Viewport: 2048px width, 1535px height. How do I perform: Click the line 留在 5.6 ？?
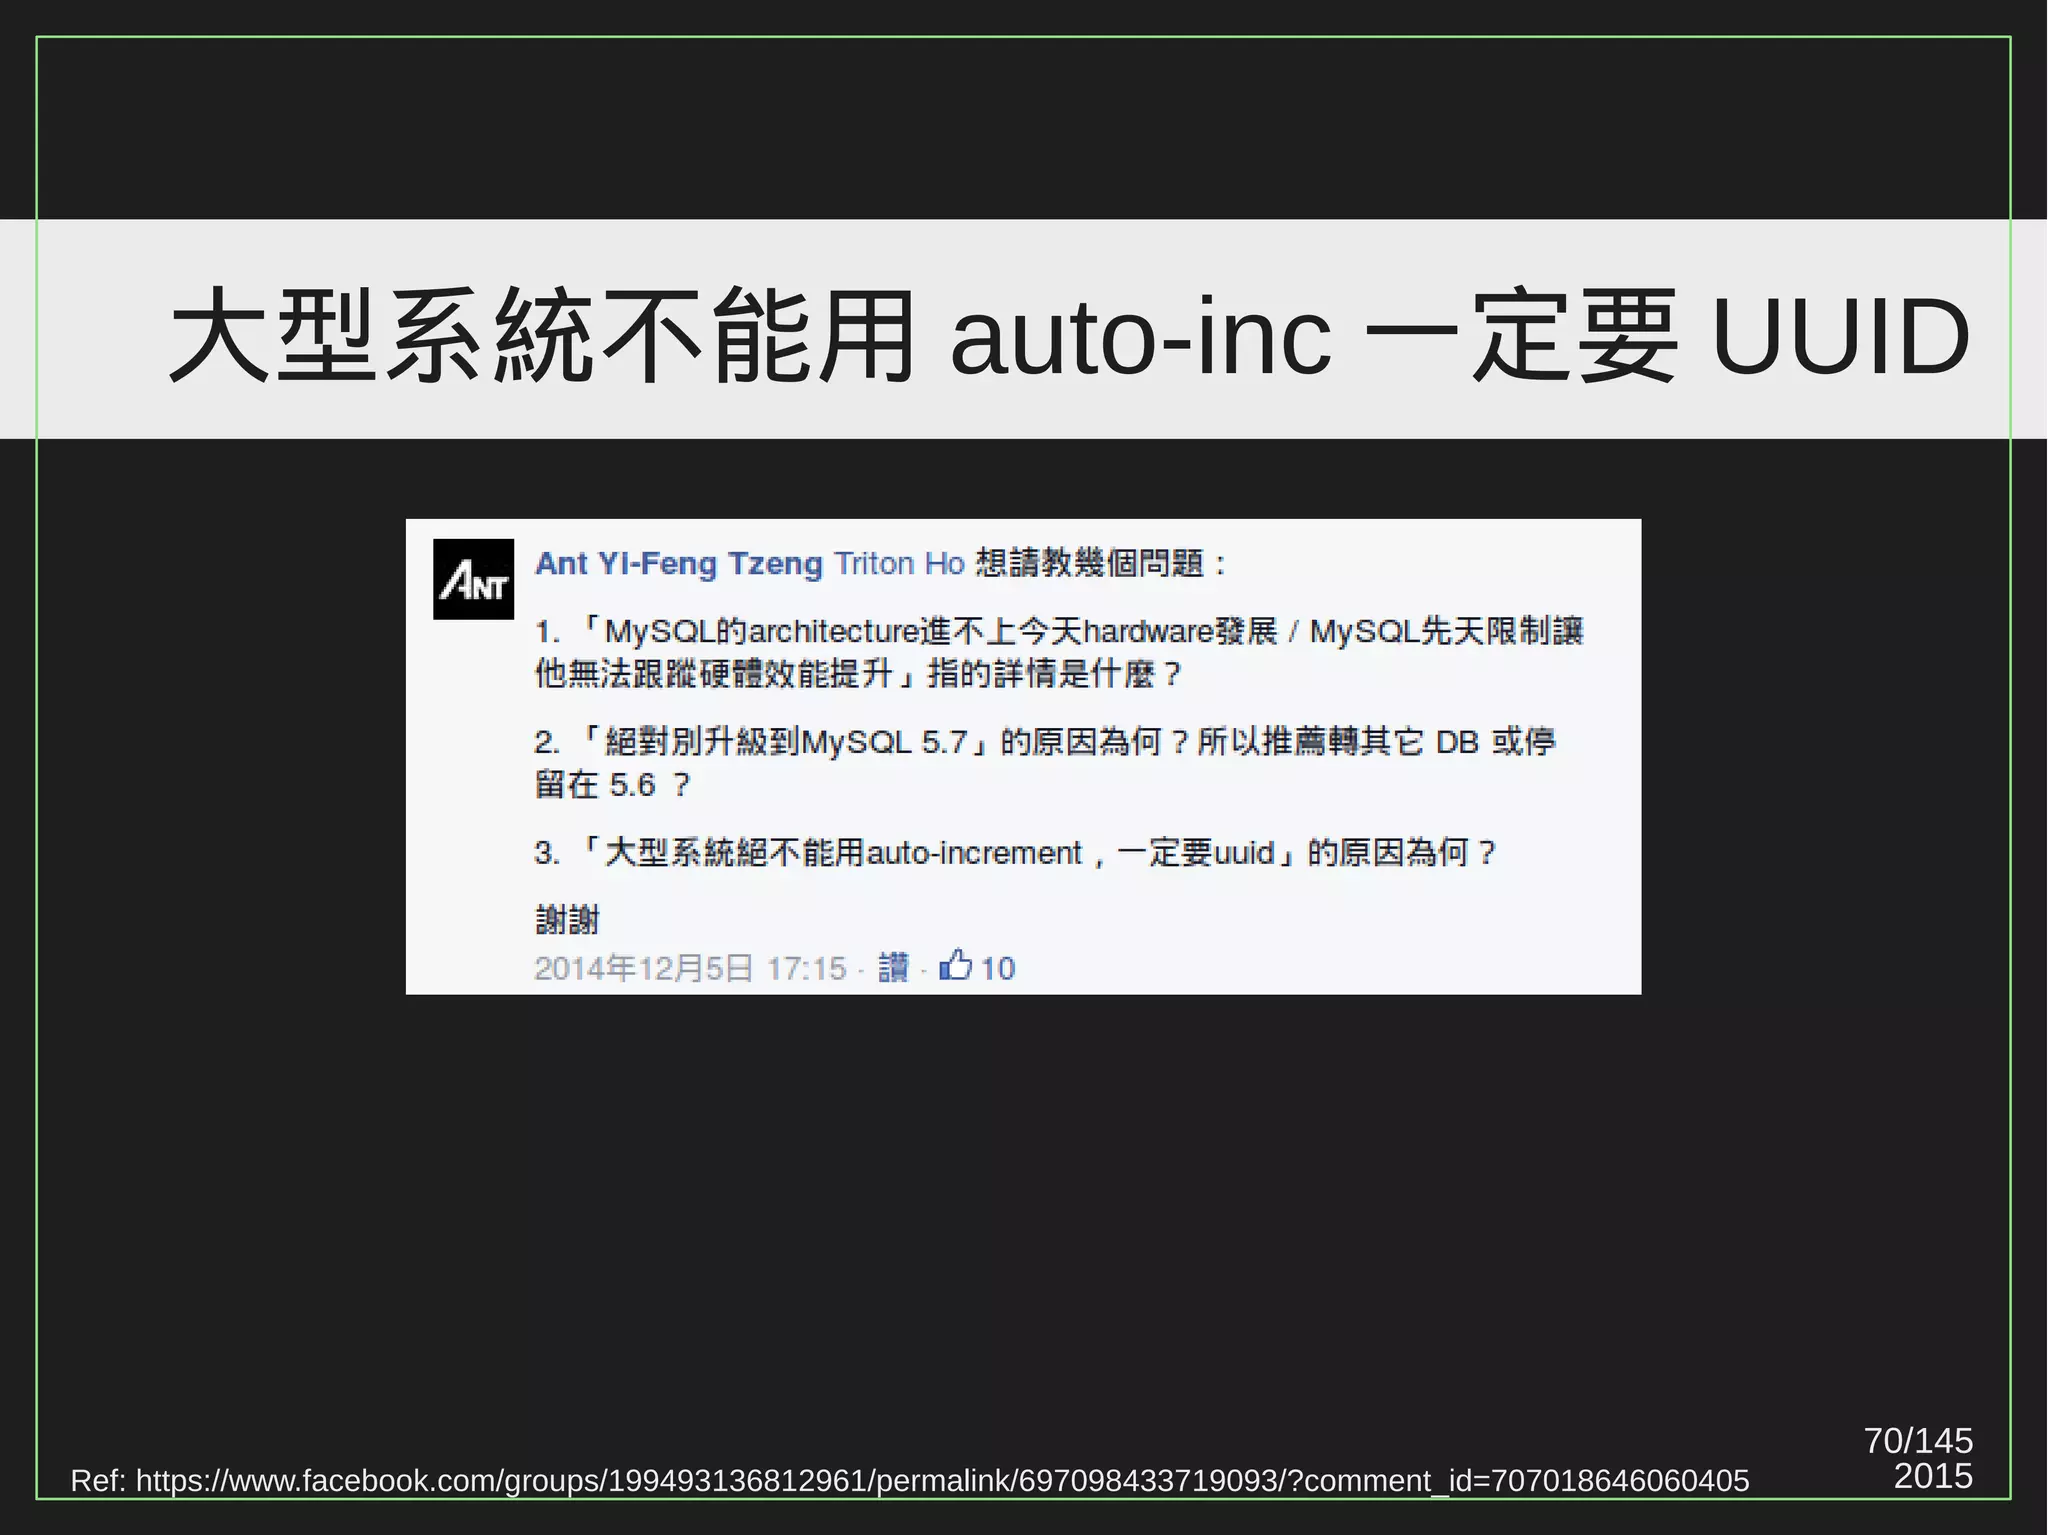612,785
